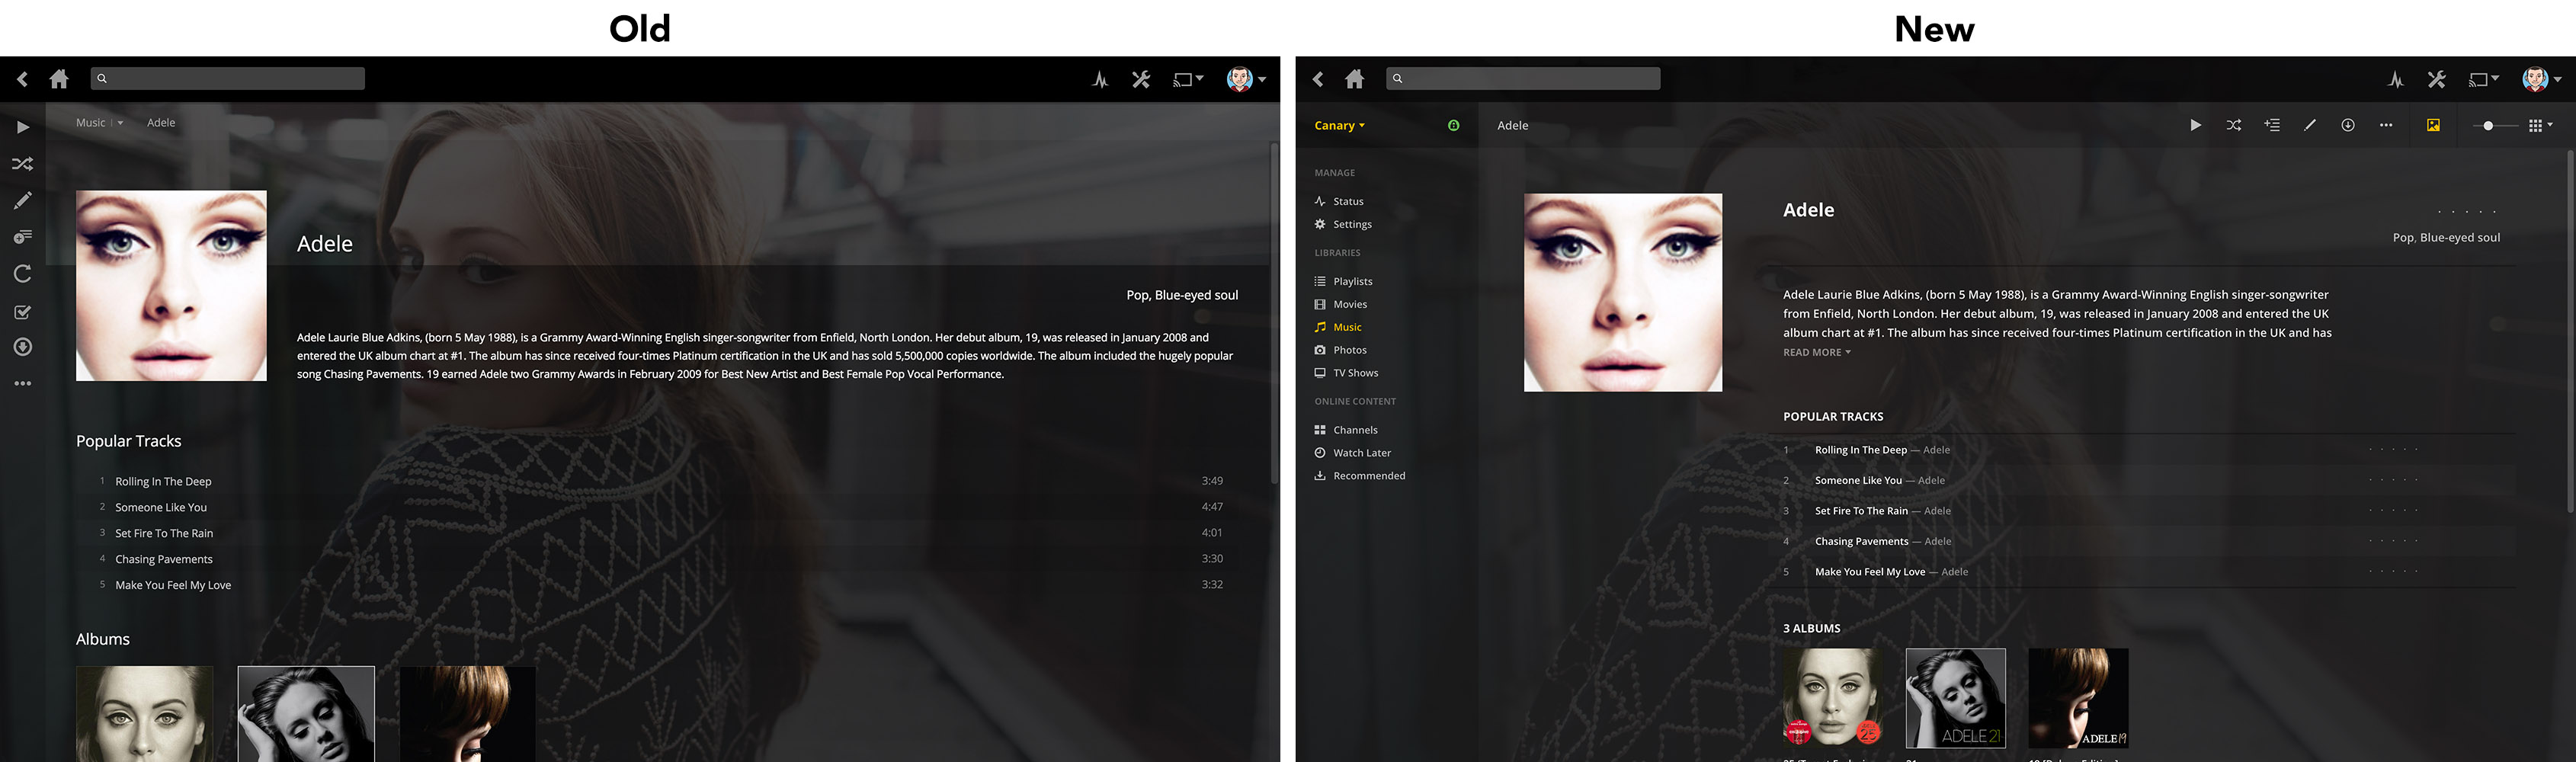2576x762 pixels.
Task: Go back in the New window
Action: 1318,79
